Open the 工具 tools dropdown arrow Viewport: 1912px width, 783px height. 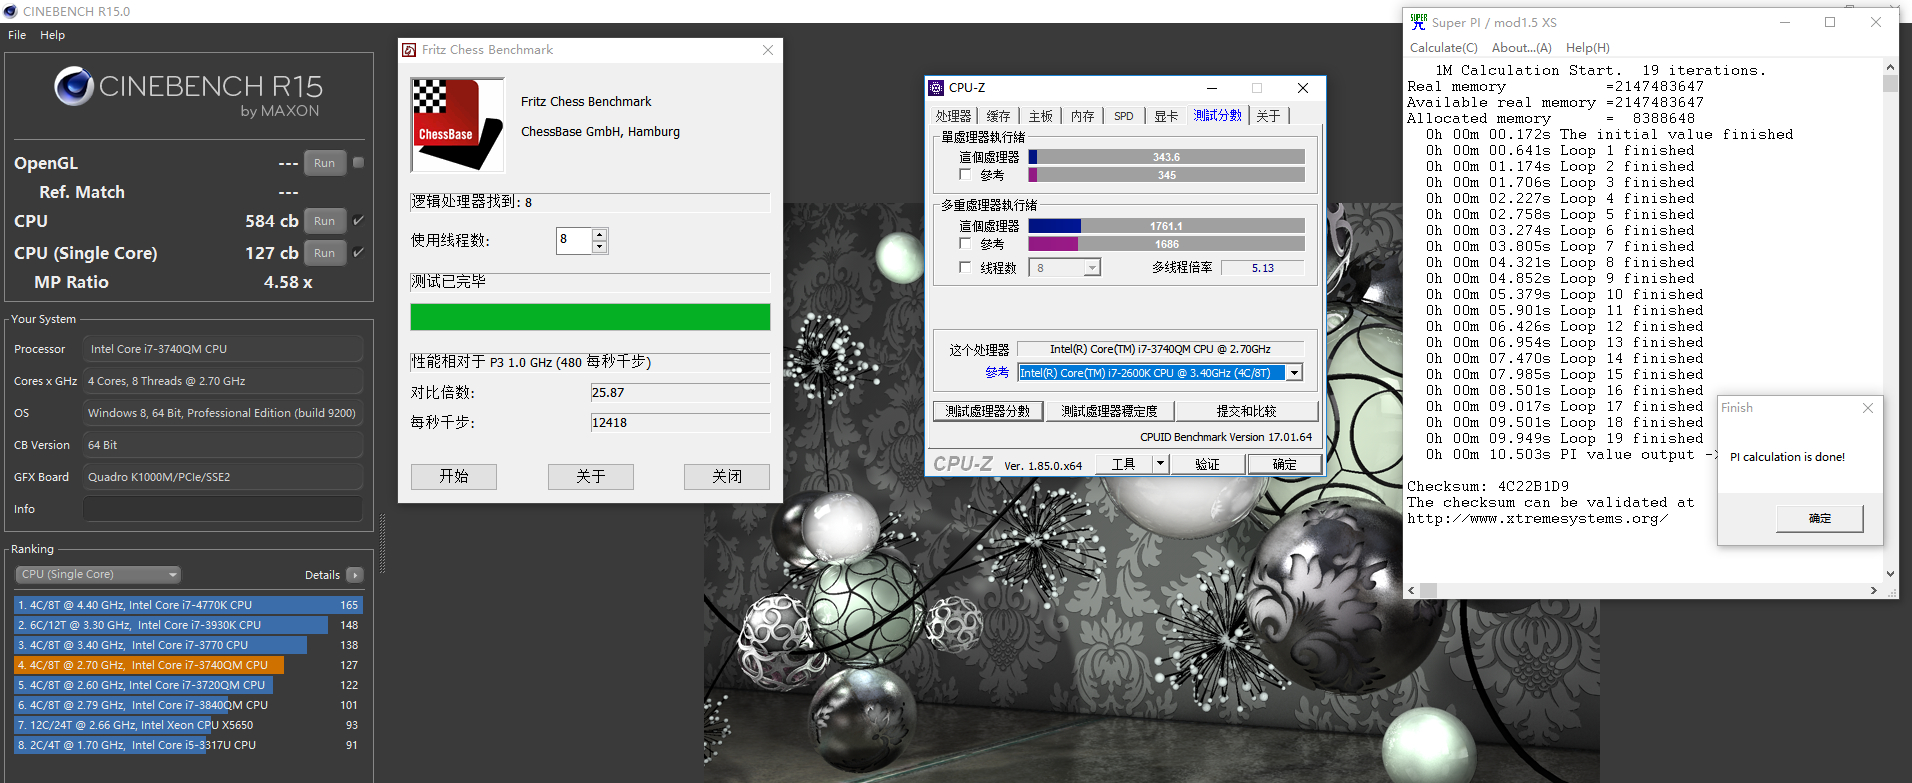(1160, 464)
